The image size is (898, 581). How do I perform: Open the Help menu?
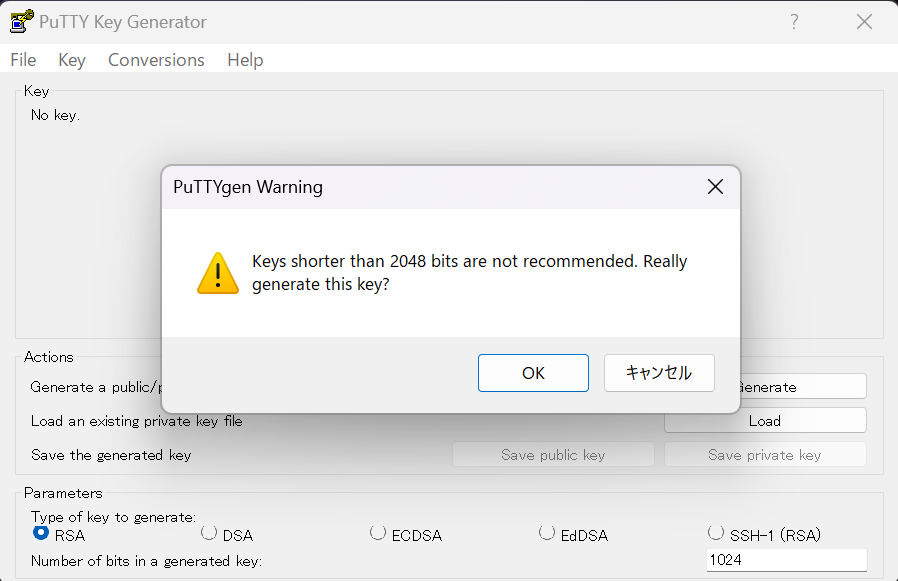pos(245,60)
